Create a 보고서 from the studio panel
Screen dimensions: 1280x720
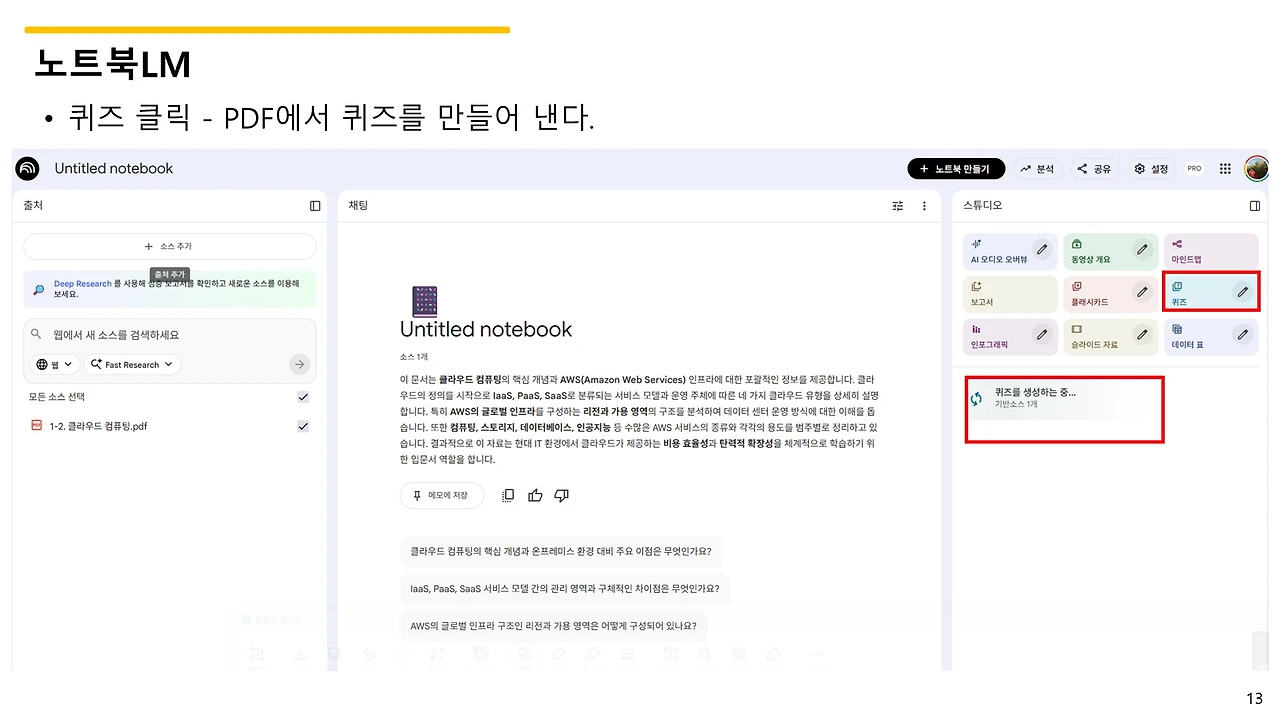tap(1000, 291)
